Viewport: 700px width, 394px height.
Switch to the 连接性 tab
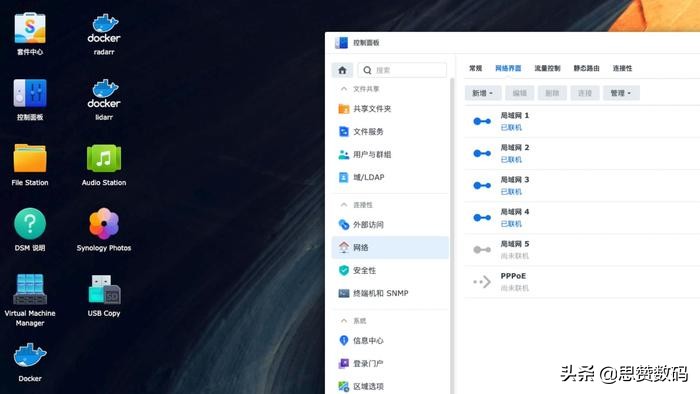622,68
